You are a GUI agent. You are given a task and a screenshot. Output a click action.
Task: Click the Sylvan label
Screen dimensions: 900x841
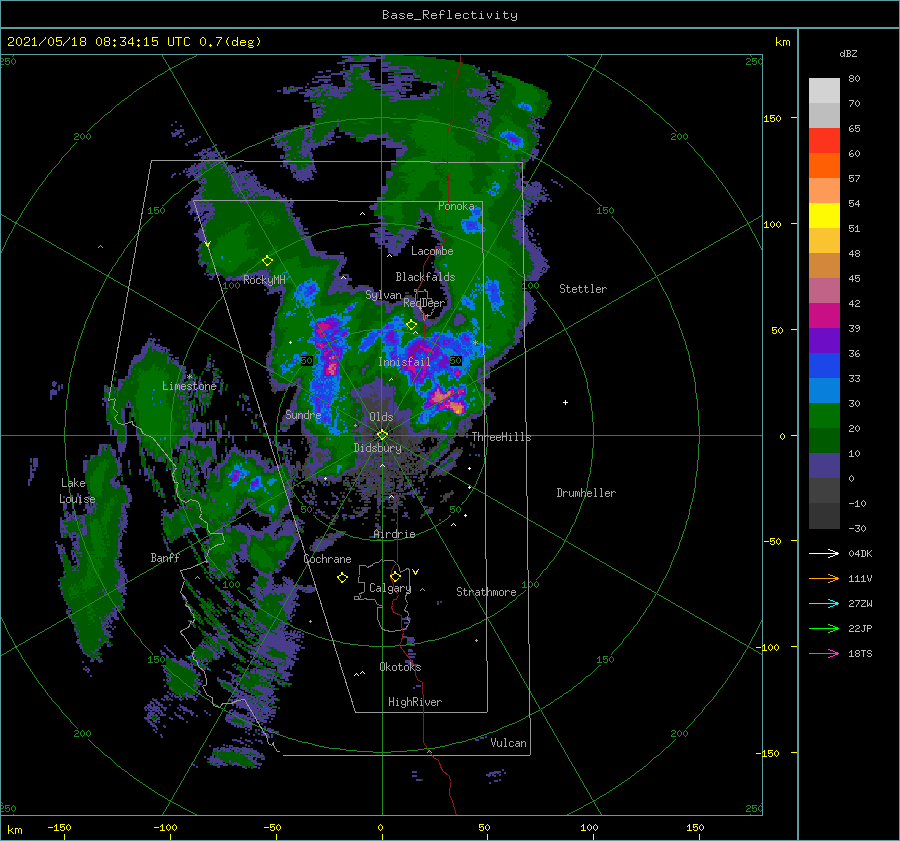[x=383, y=295]
